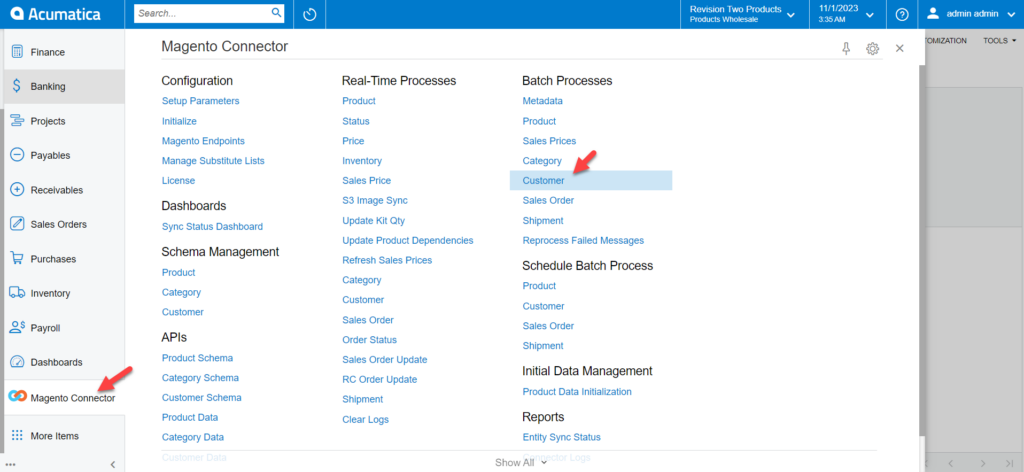The width and height of the screenshot is (1024, 472).
Task: Open the Order Status link
Action: click(369, 339)
